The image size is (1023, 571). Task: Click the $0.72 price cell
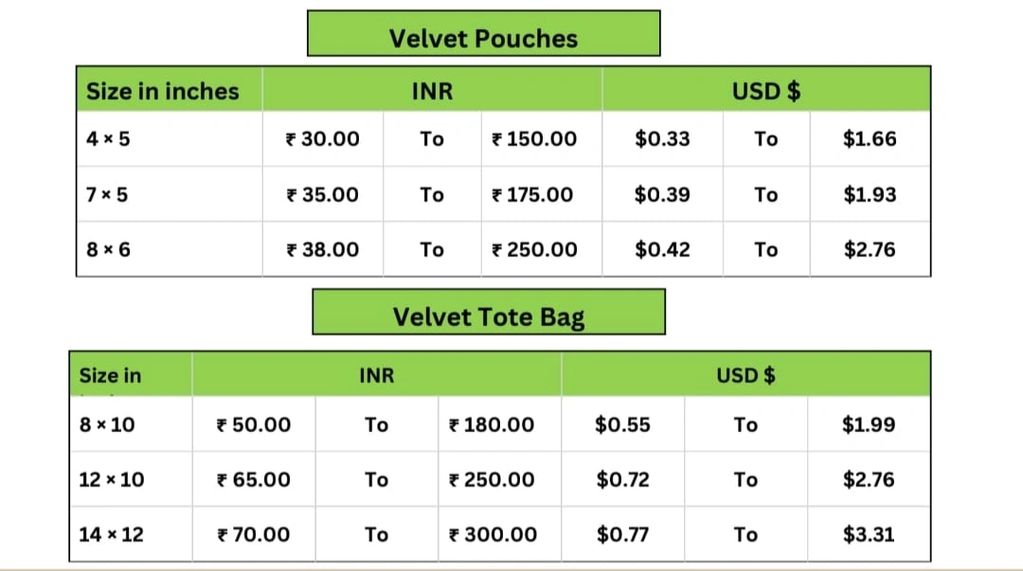(623, 480)
